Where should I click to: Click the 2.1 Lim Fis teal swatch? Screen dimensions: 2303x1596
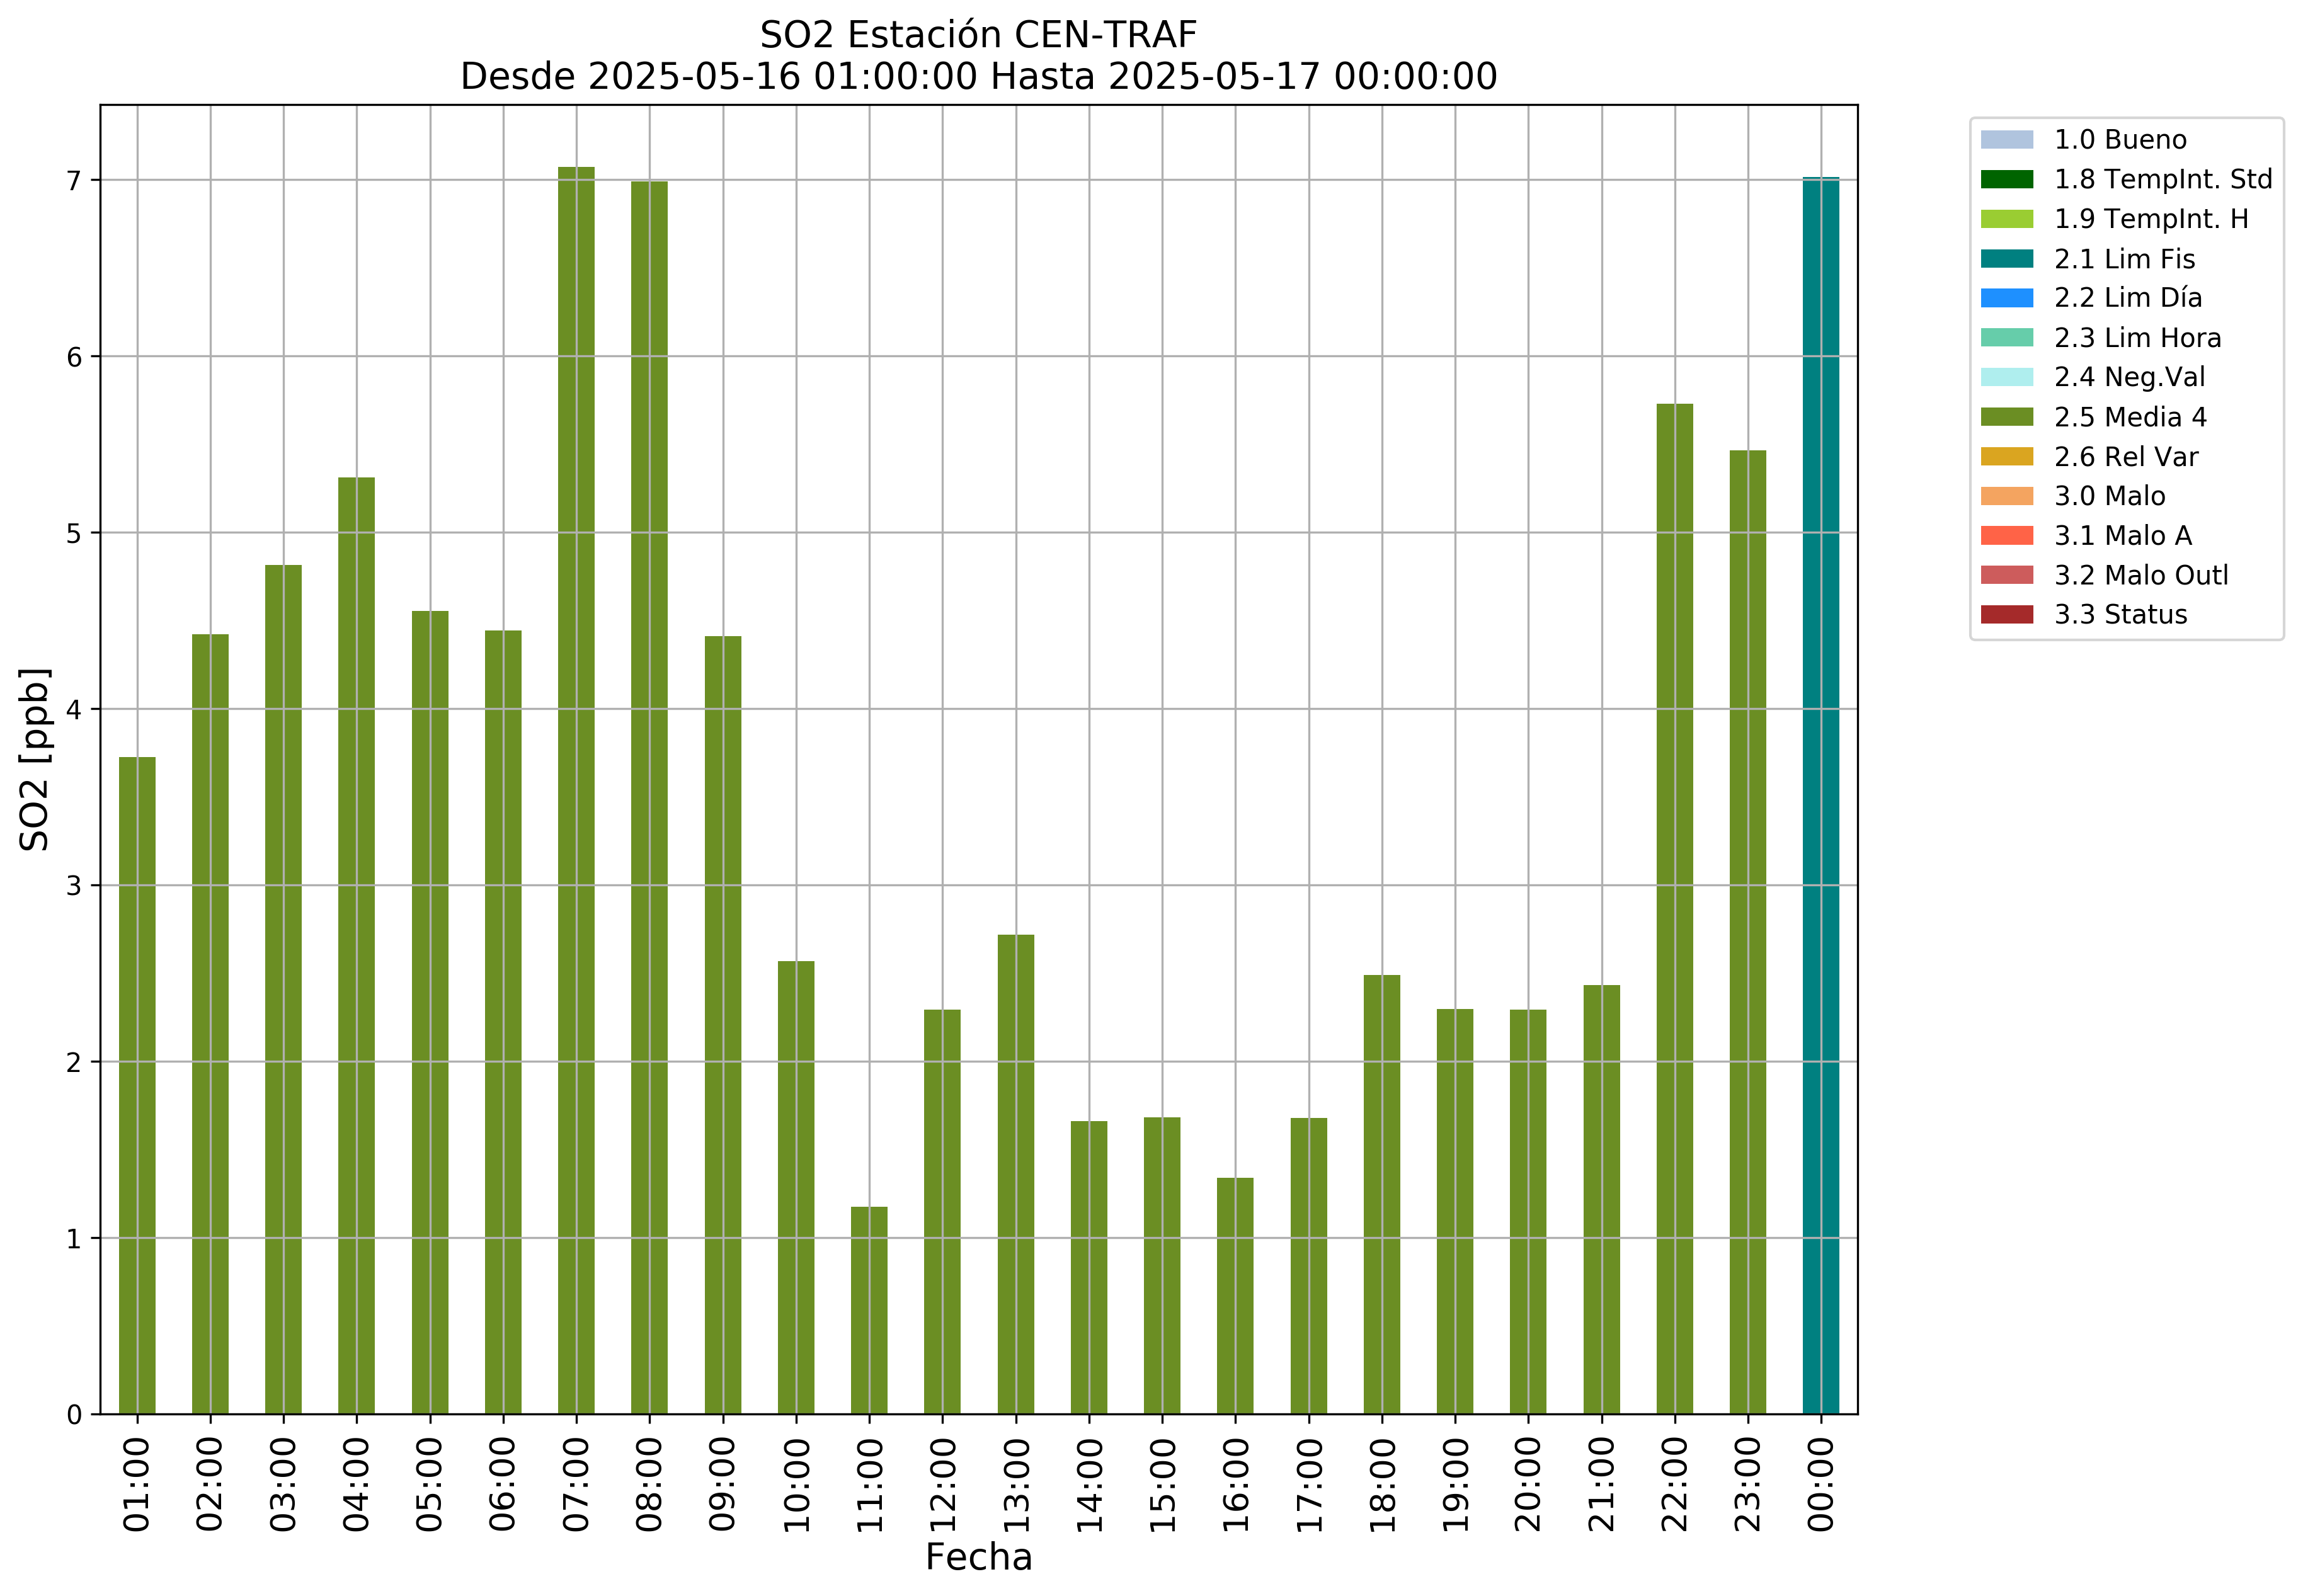click(x=2006, y=259)
